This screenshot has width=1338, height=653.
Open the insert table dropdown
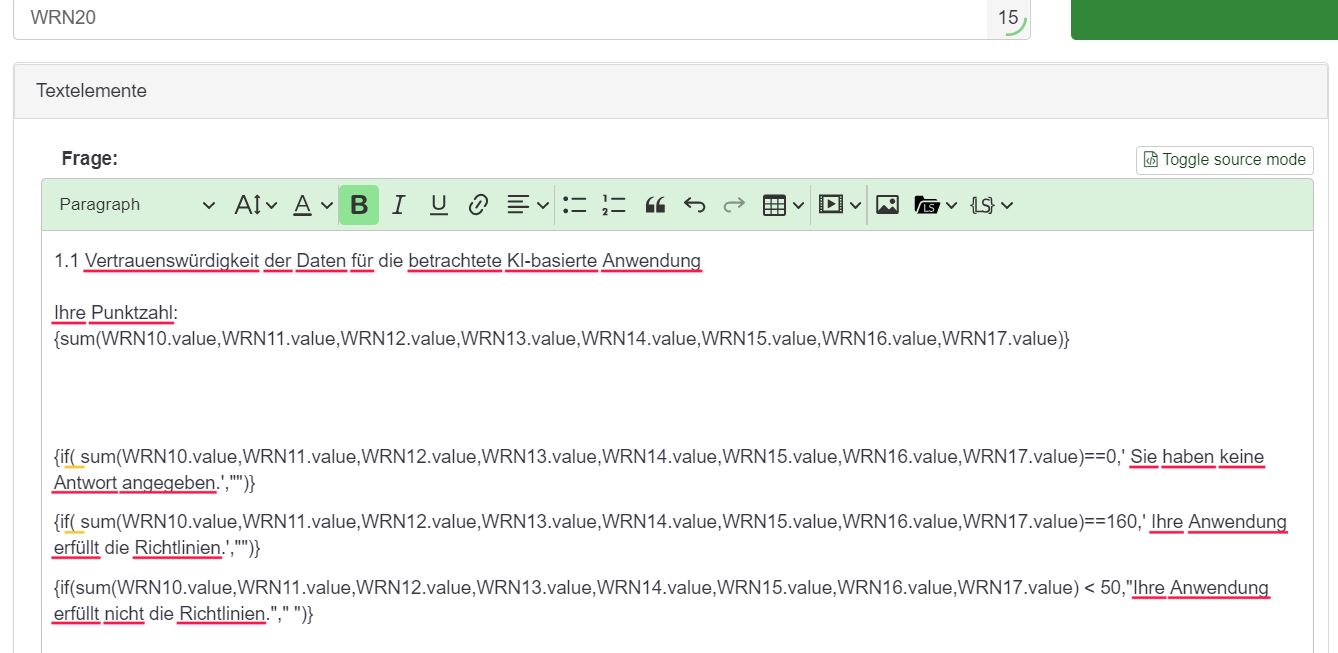(783, 205)
